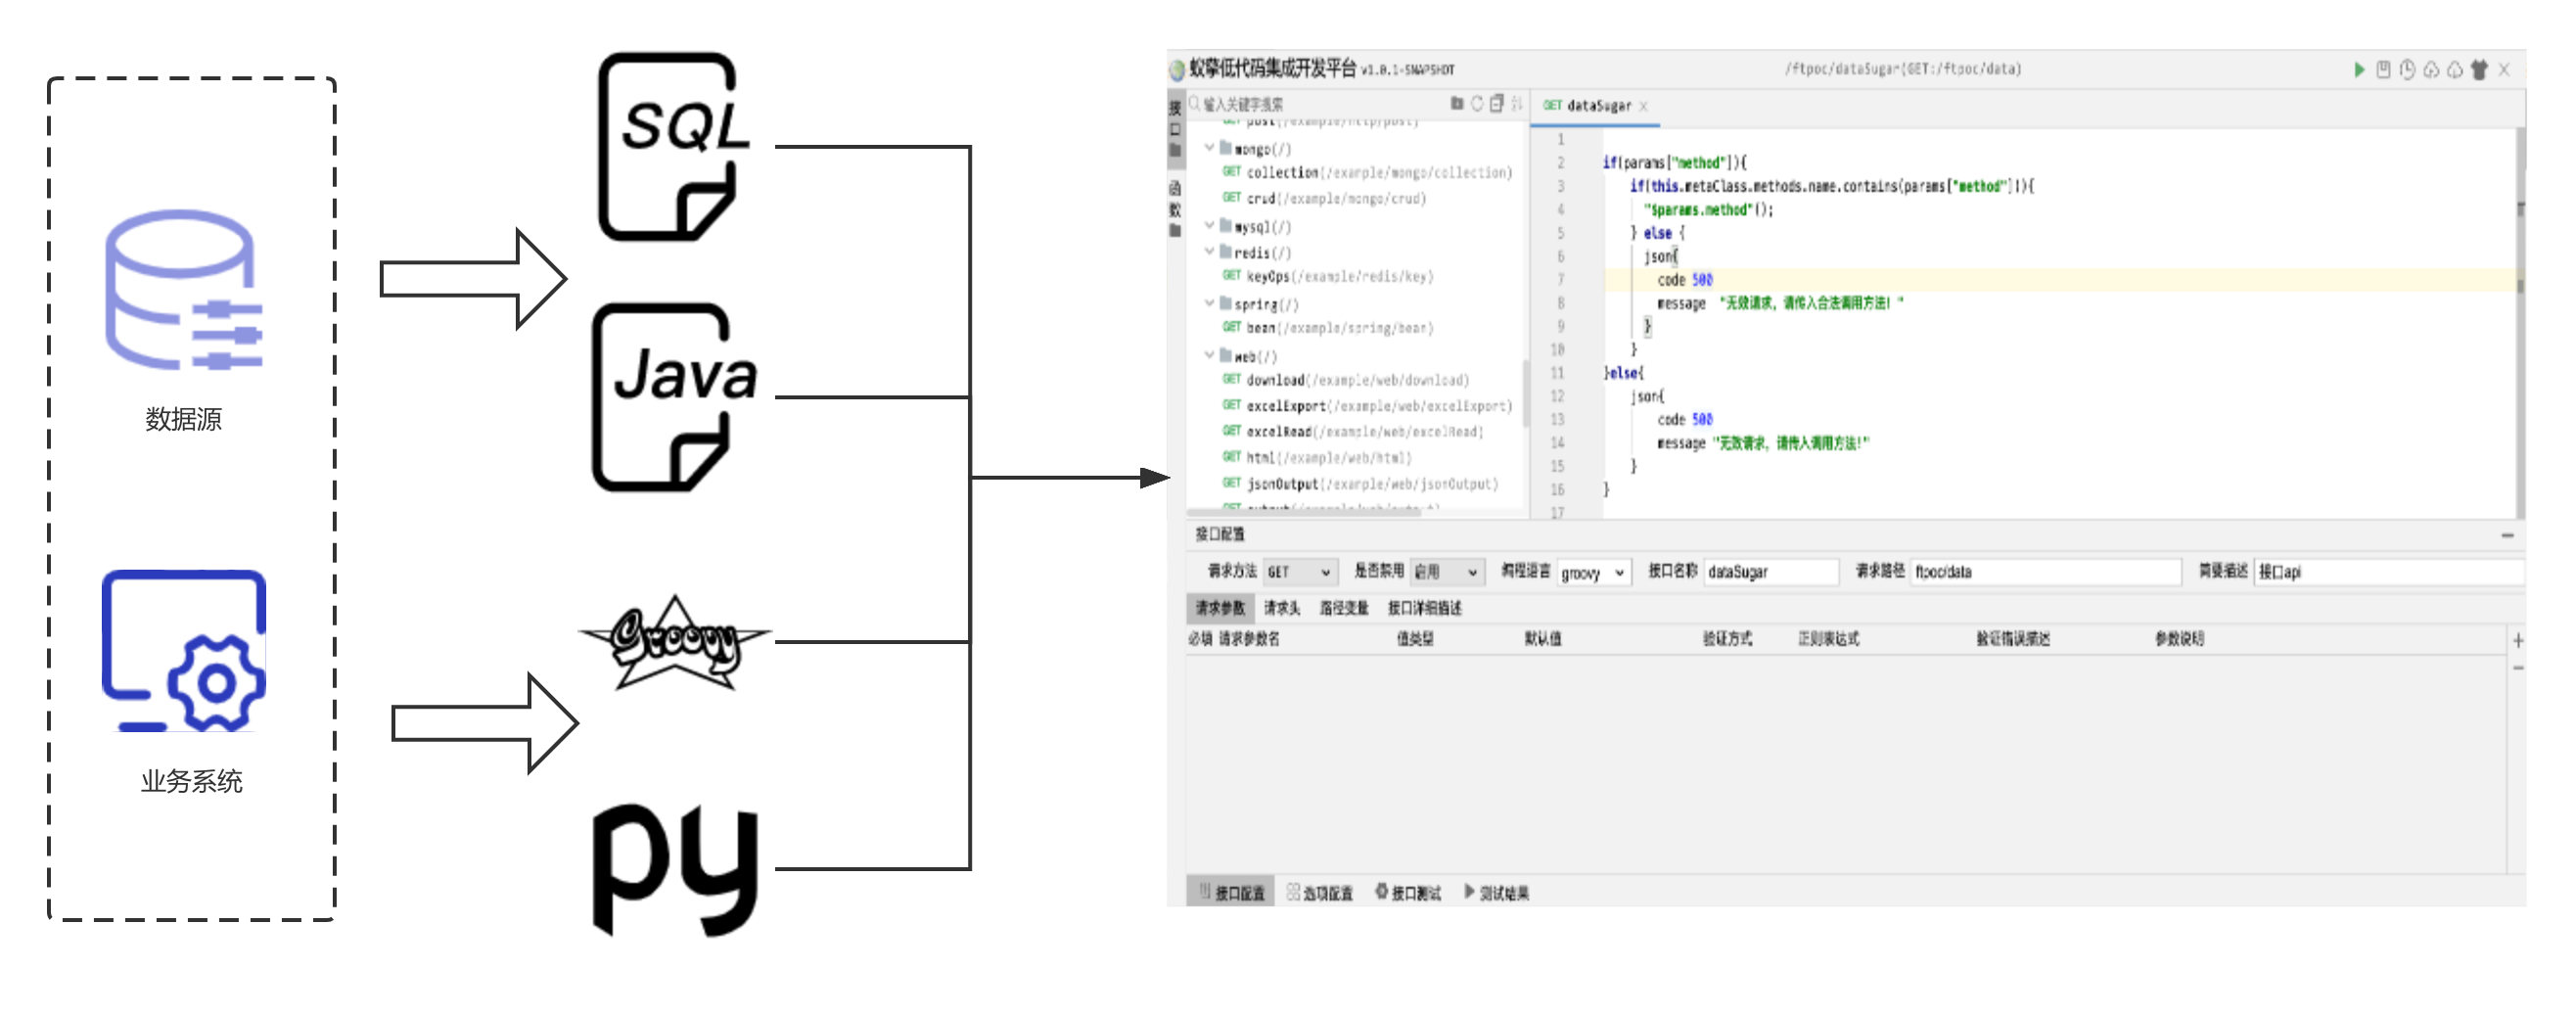
Task: Add a request parameter row with plus
Action: [x=2518, y=640]
